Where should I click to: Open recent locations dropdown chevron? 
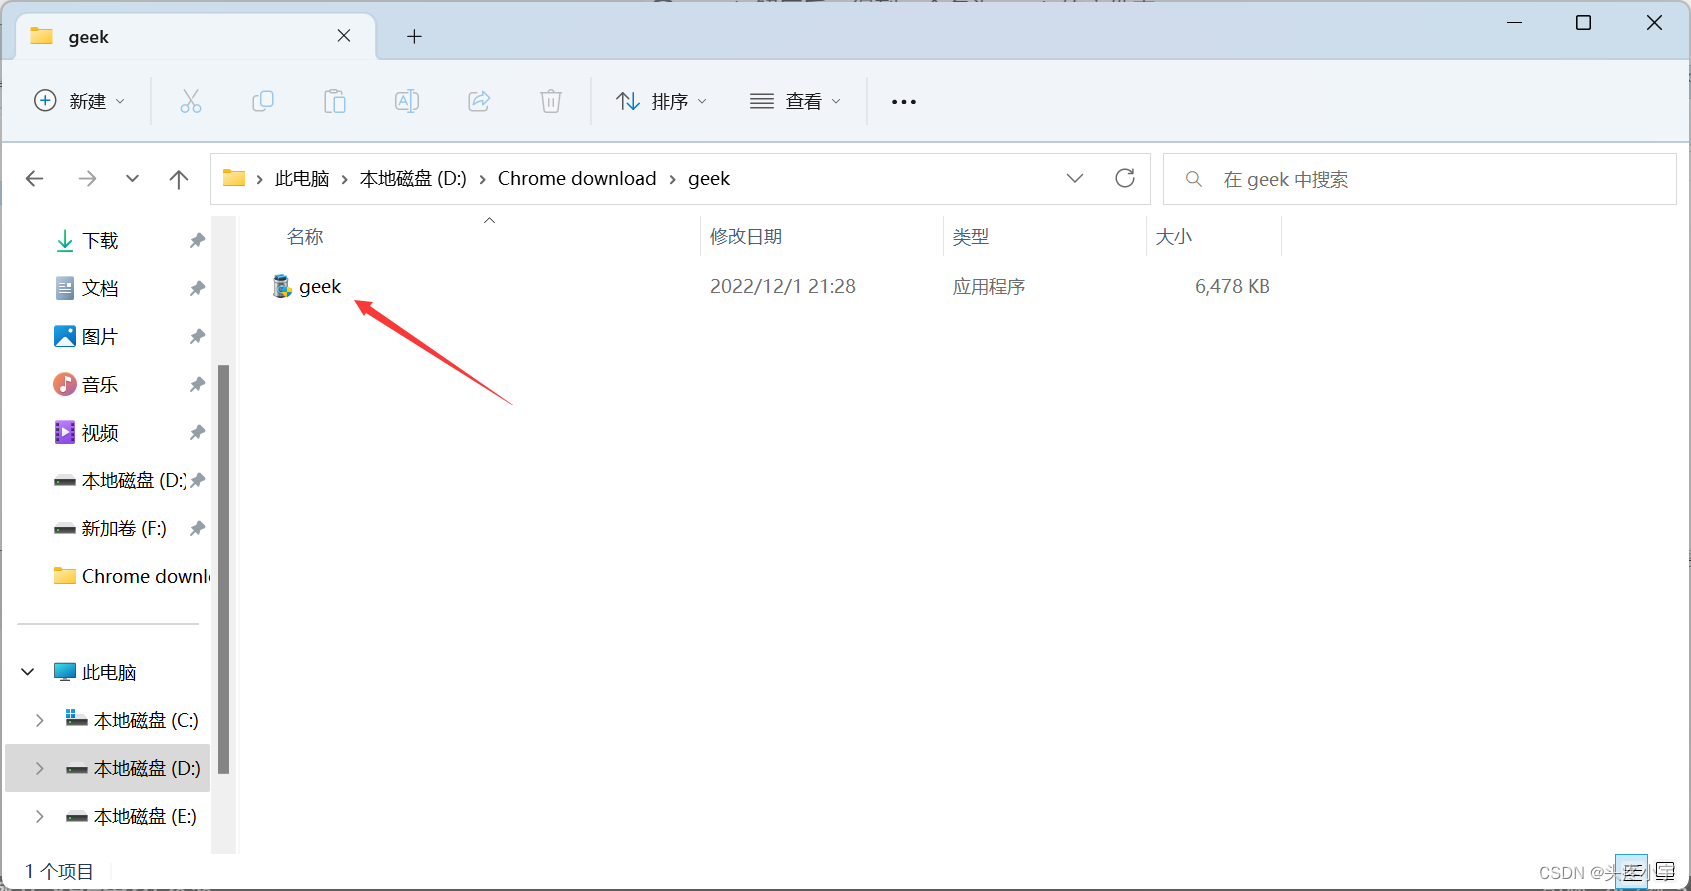pyautogui.click(x=132, y=179)
